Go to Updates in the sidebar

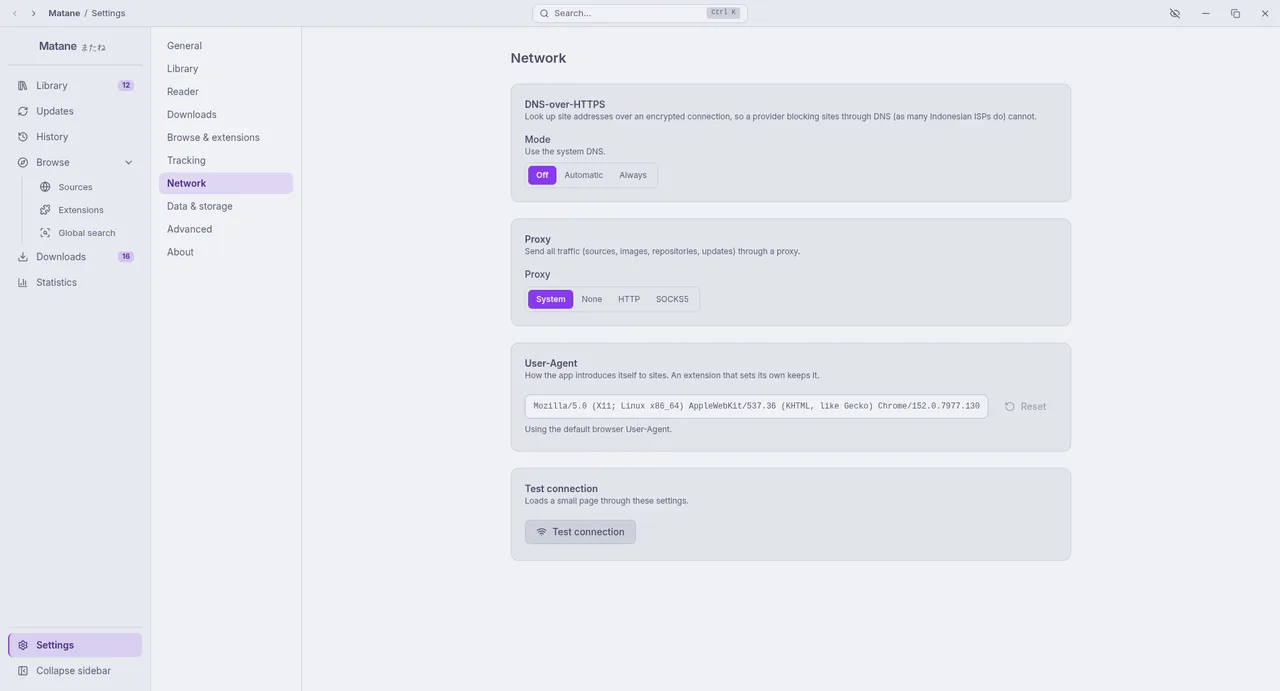pos(75,111)
